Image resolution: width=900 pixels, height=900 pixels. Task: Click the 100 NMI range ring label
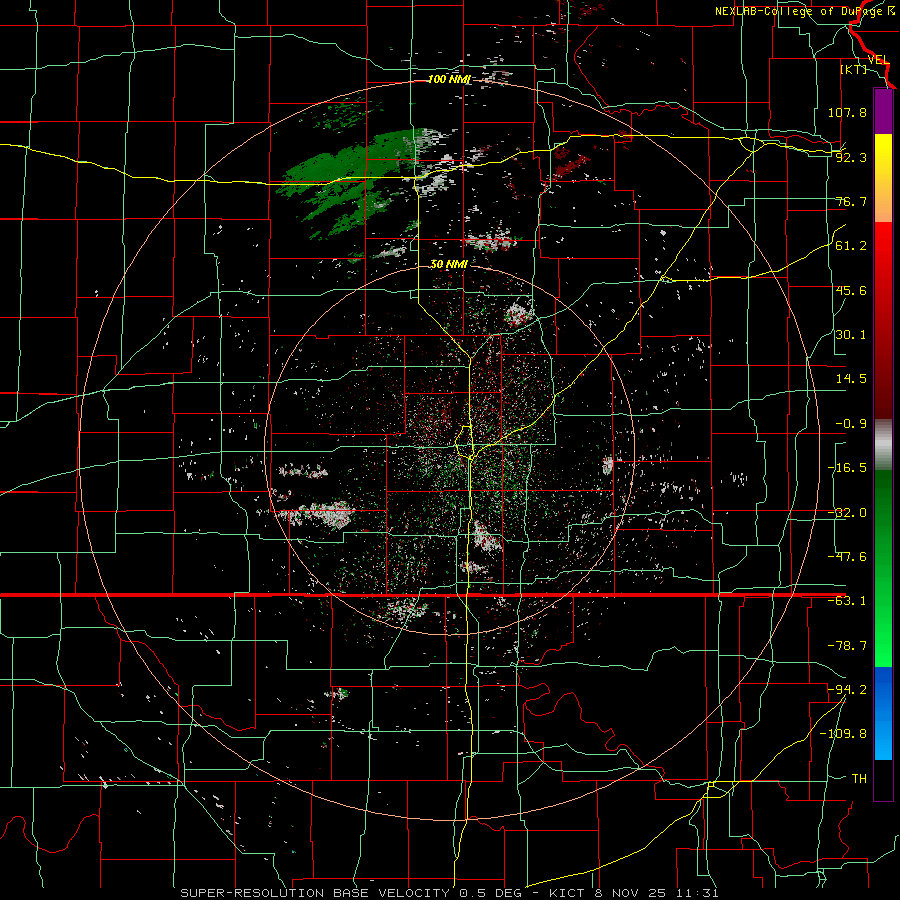(x=449, y=79)
